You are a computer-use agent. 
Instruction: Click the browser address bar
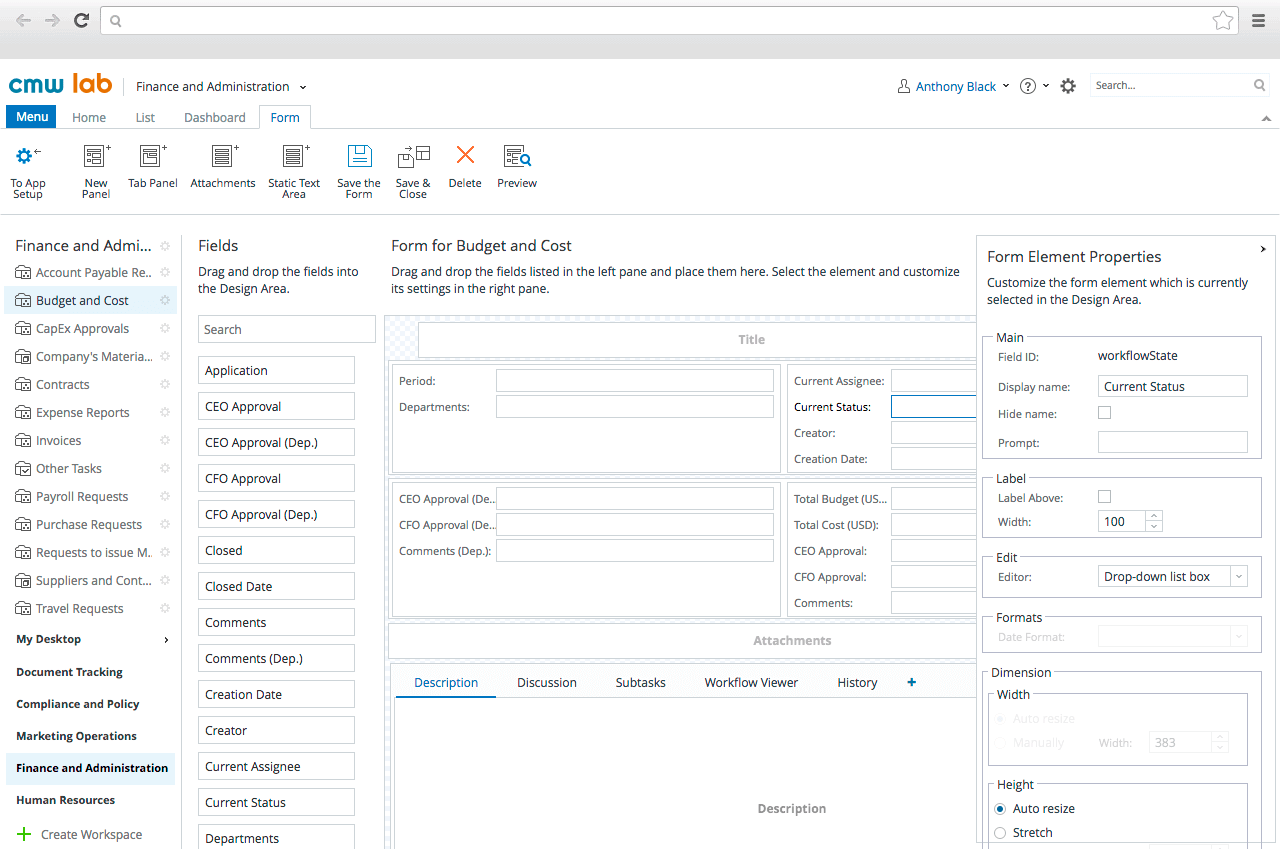pyautogui.click(x=670, y=20)
